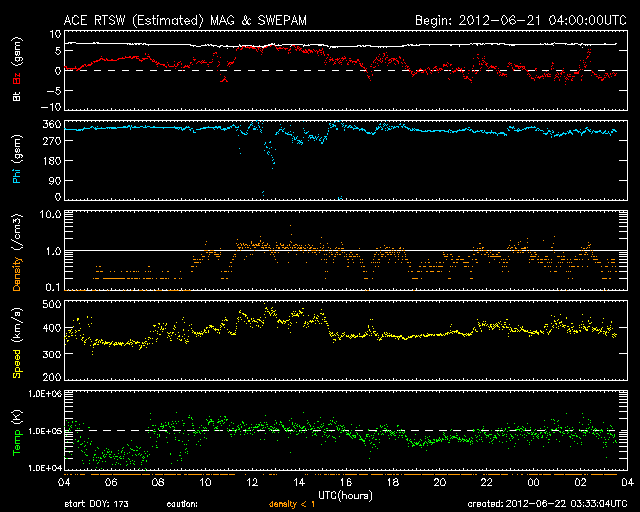Click the '20' hour label on the time axis
Screen dimensions: 640x512
point(440,482)
